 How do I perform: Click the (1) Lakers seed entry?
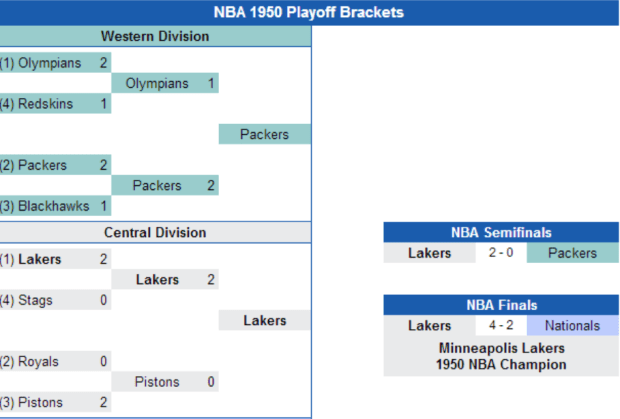click(33, 259)
